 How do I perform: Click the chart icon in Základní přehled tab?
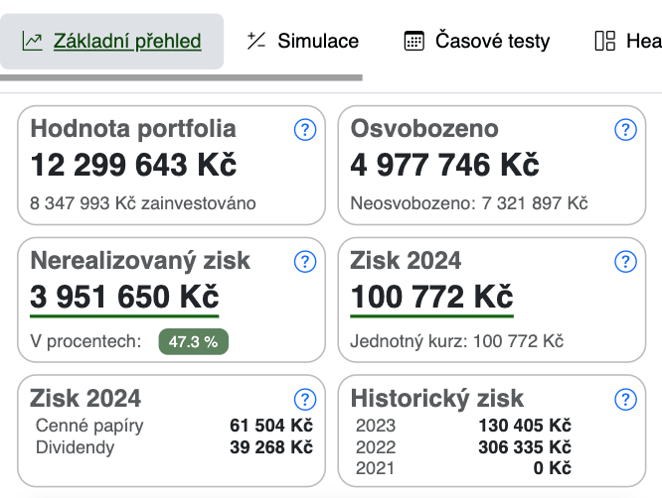(33, 41)
